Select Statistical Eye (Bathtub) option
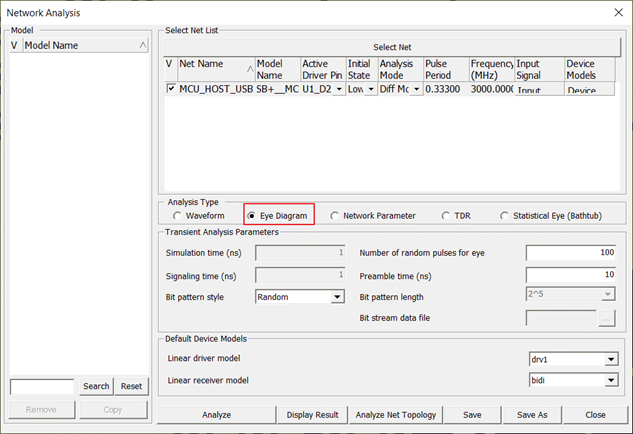The height and width of the screenshot is (434, 633). (505, 215)
